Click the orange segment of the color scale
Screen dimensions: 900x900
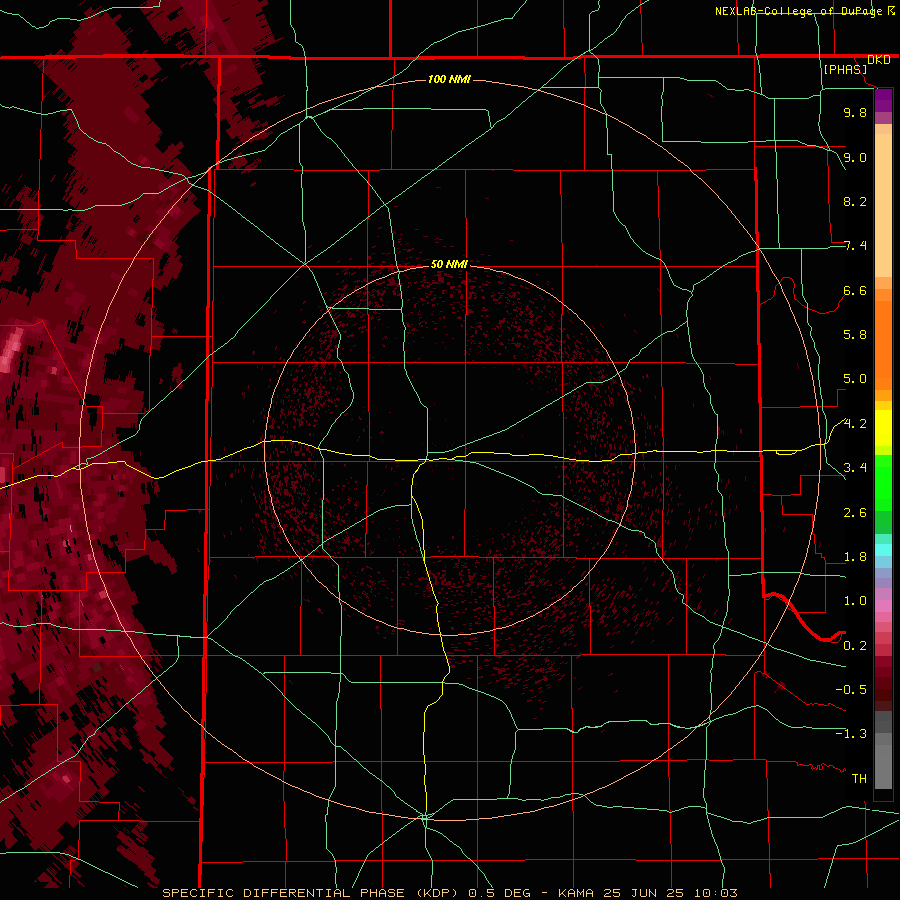[883, 344]
